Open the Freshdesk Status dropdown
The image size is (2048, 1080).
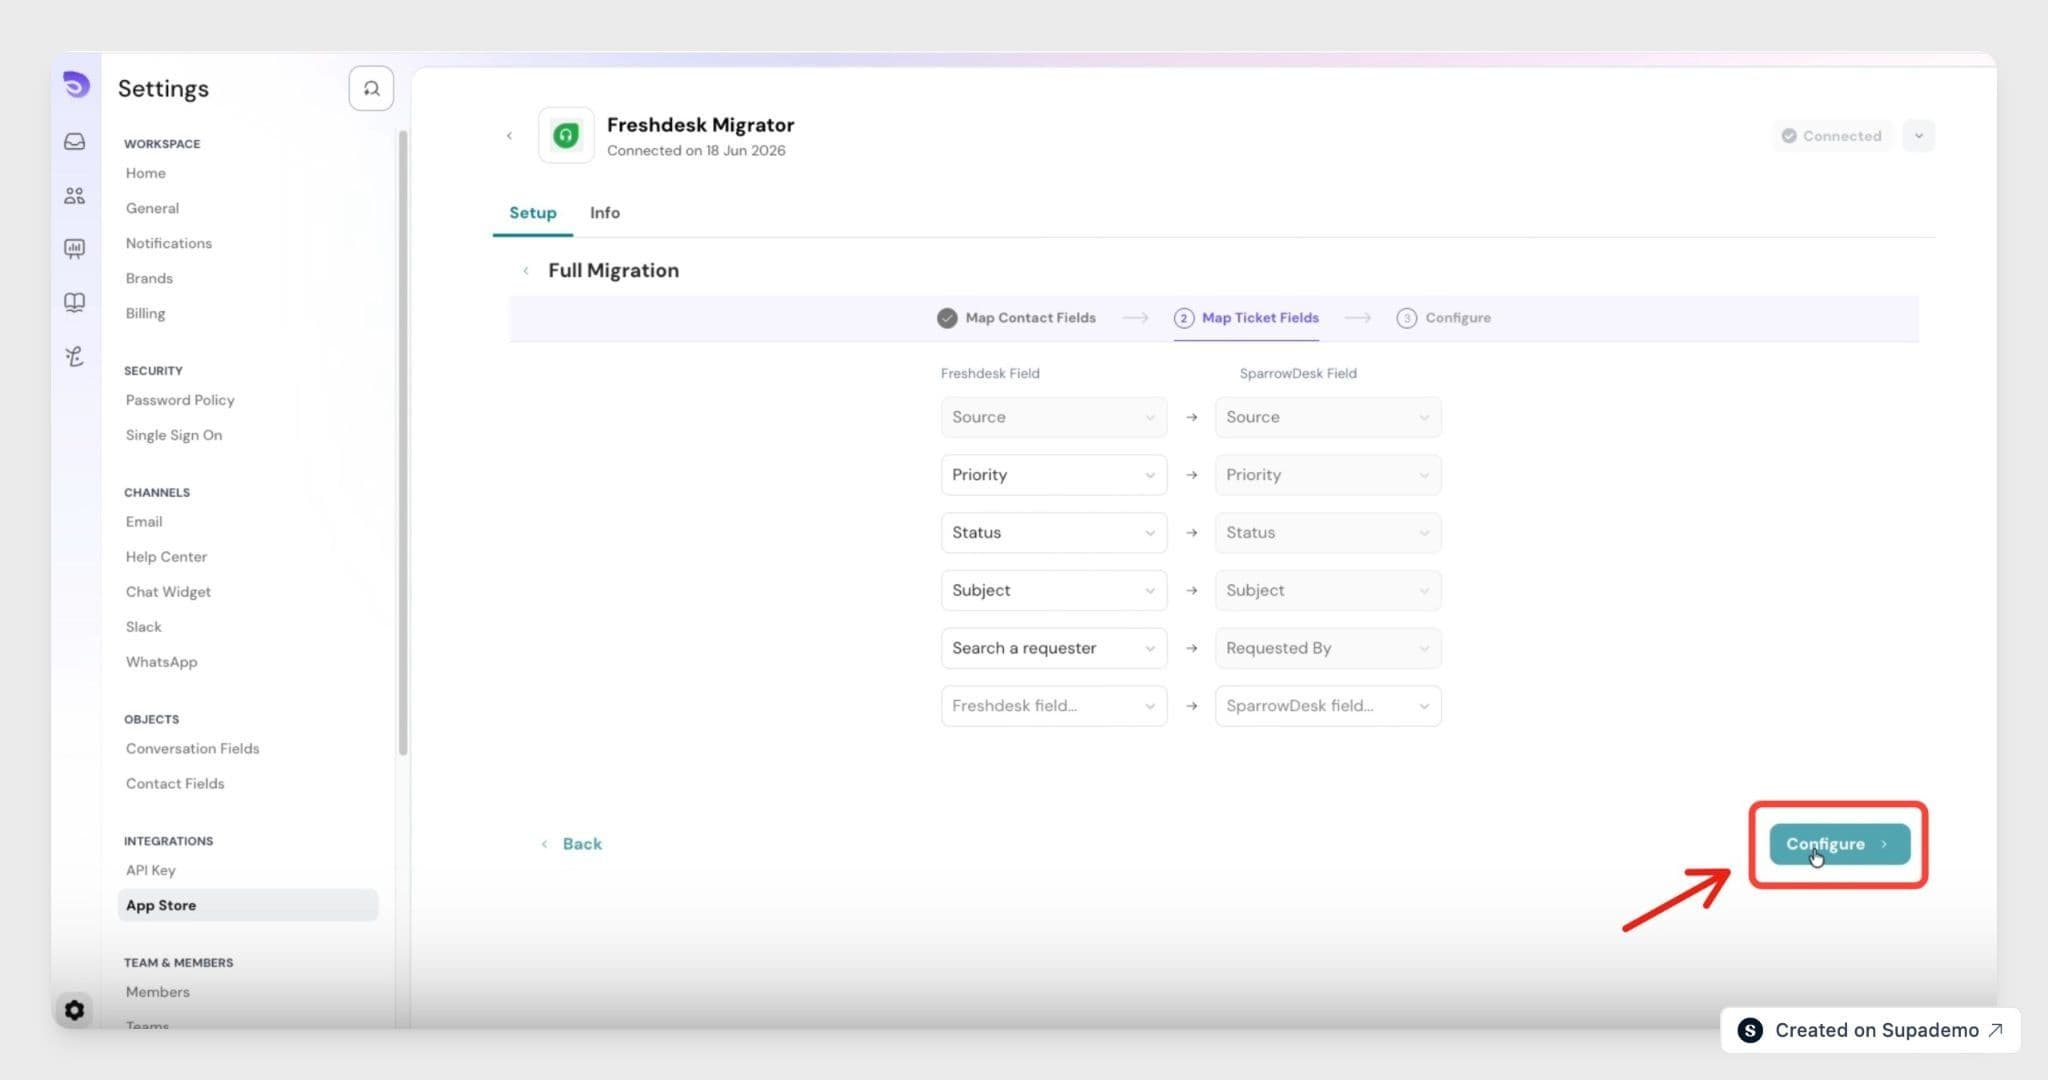[x=1054, y=533]
